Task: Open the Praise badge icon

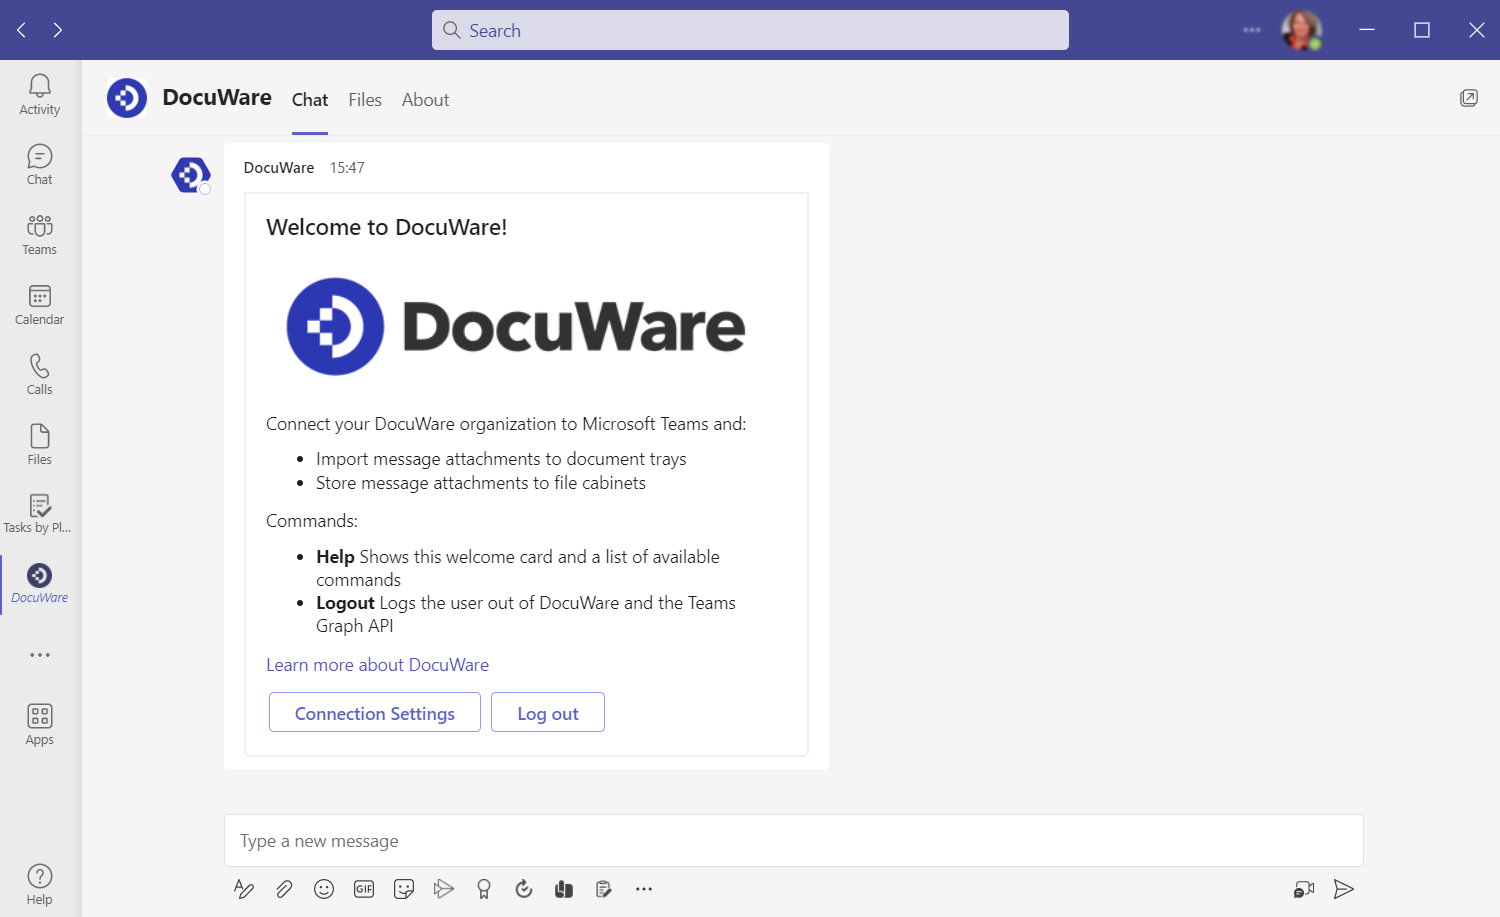Action: pos(484,889)
